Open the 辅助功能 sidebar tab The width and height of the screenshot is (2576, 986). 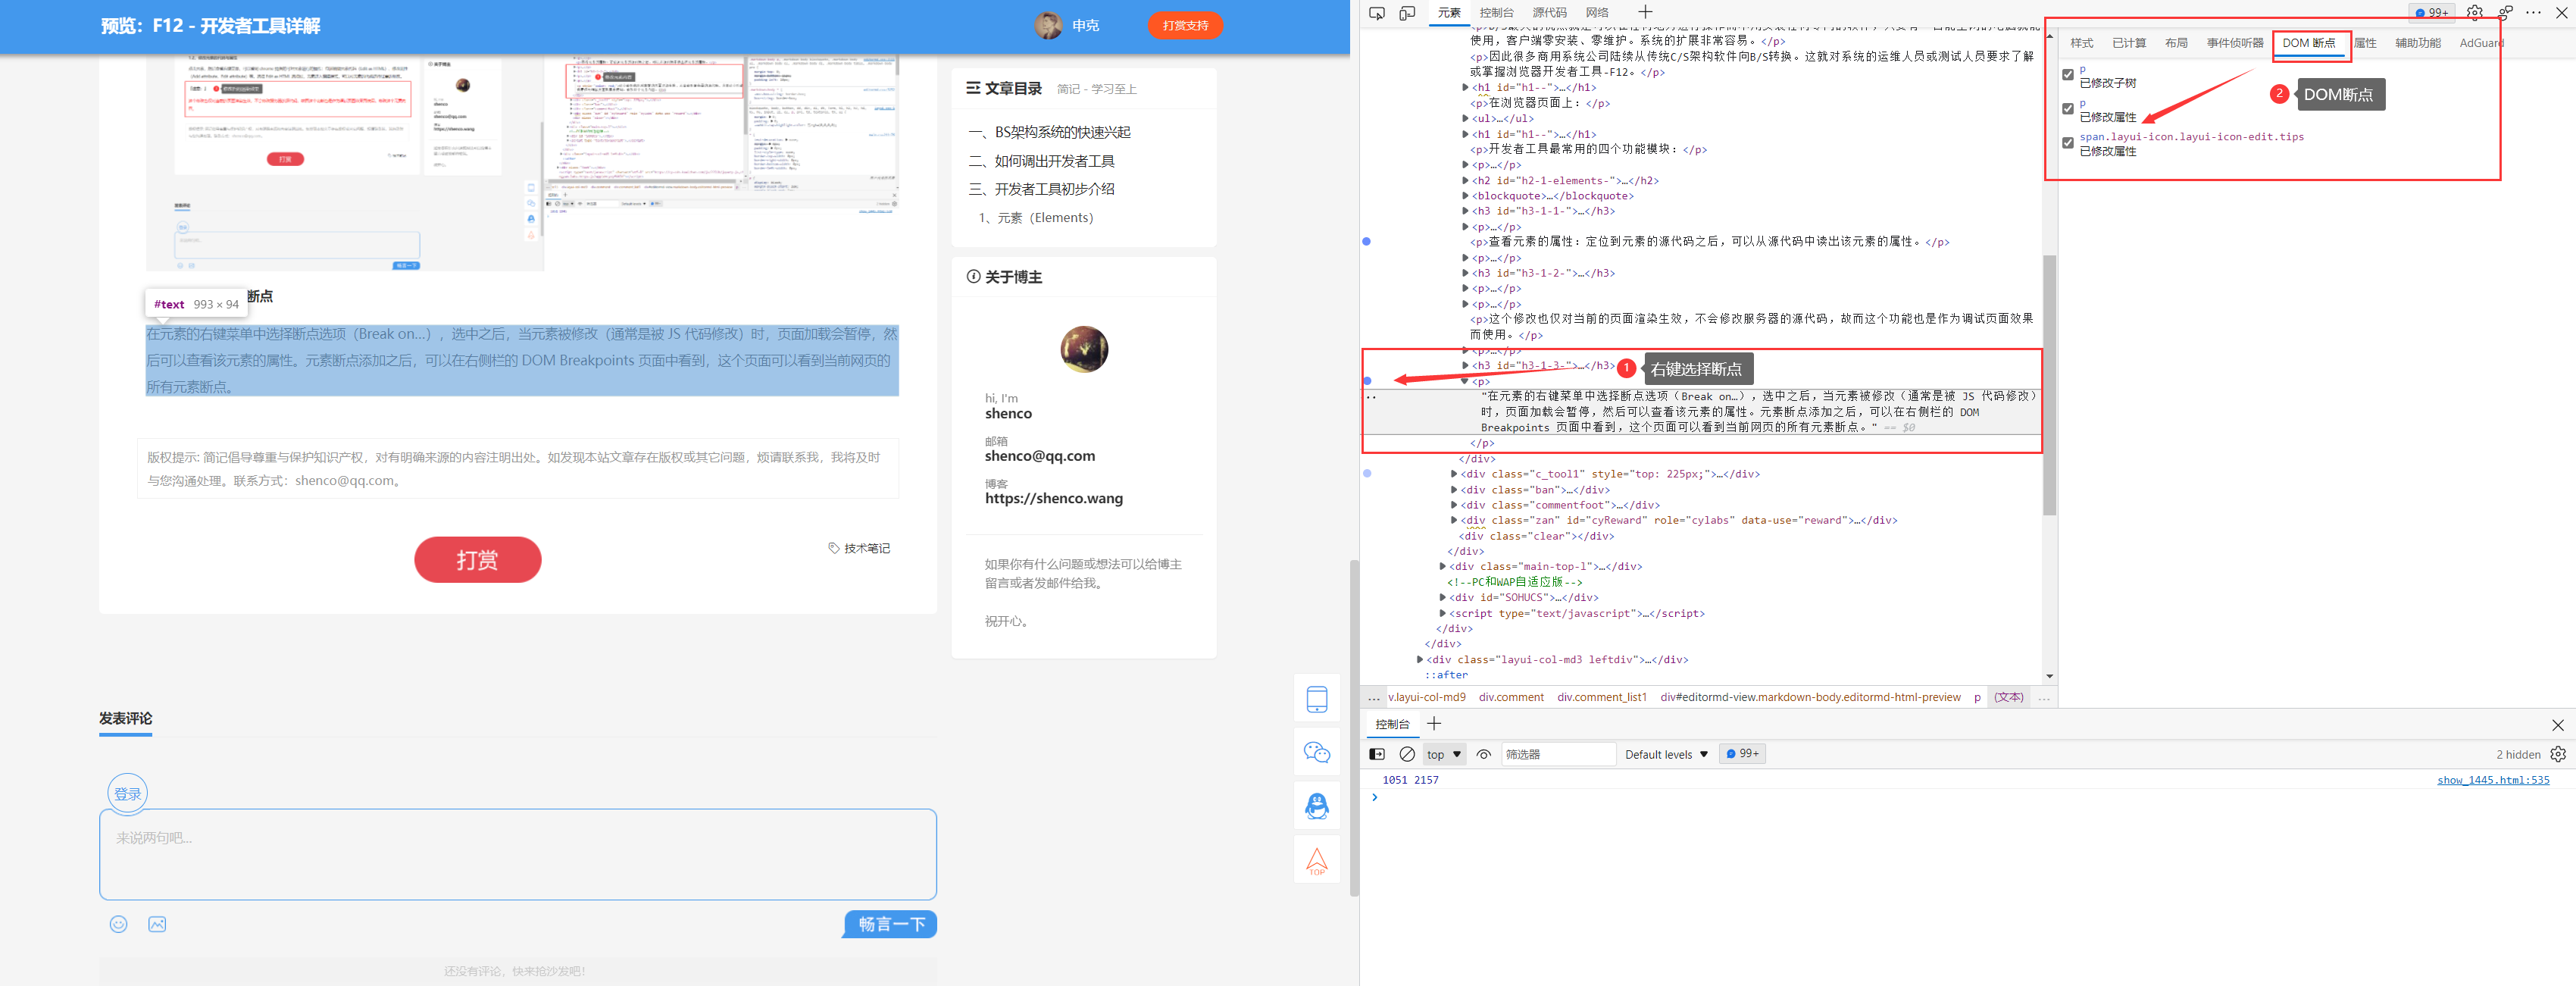2417,43
